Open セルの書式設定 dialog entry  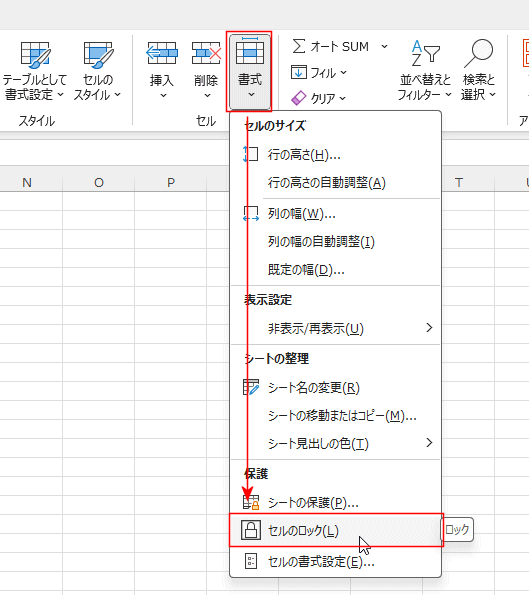click(x=336, y=561)
